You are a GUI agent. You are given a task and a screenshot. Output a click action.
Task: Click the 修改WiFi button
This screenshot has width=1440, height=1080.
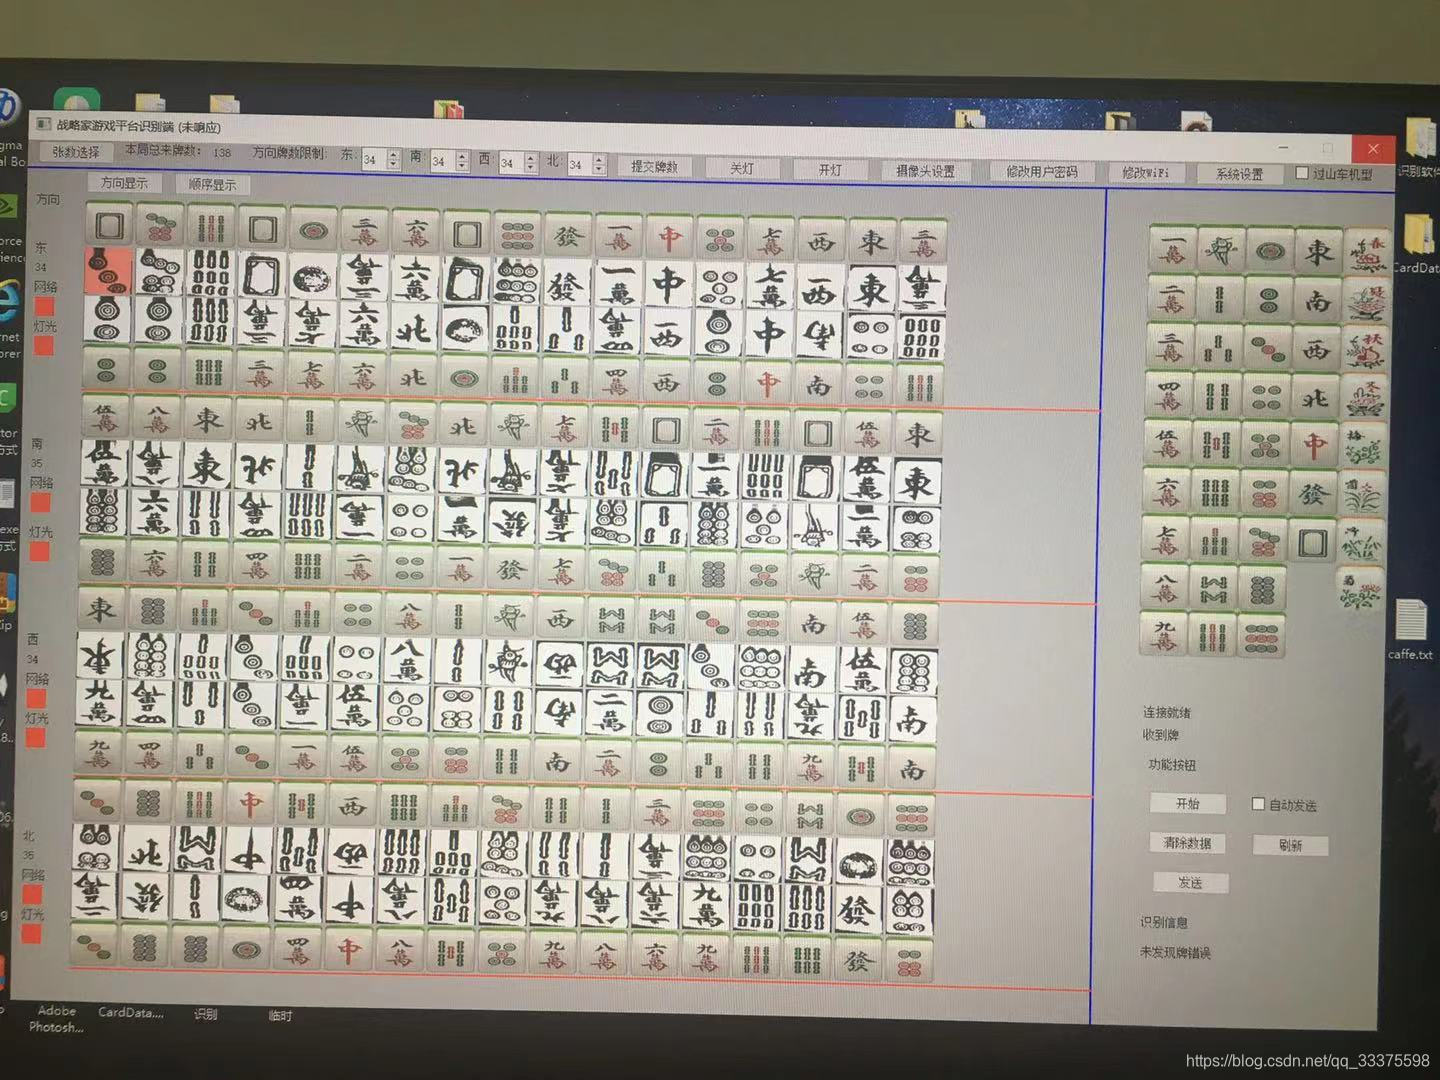[x=1145, y=173]
